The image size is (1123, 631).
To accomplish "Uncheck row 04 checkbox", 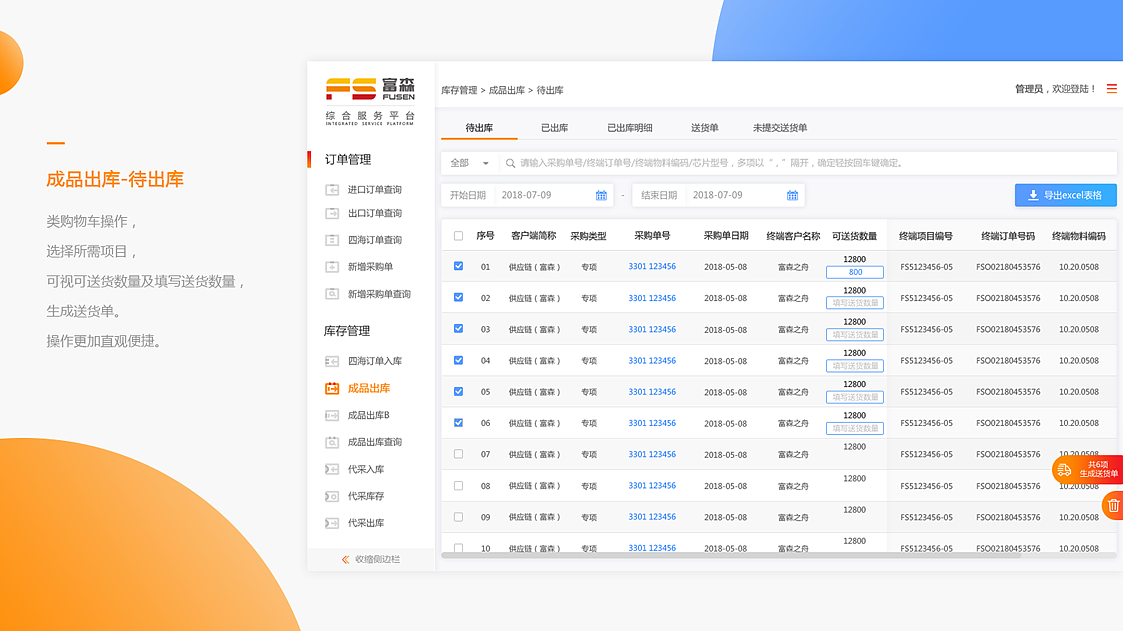I will click(x=458, y=360).
